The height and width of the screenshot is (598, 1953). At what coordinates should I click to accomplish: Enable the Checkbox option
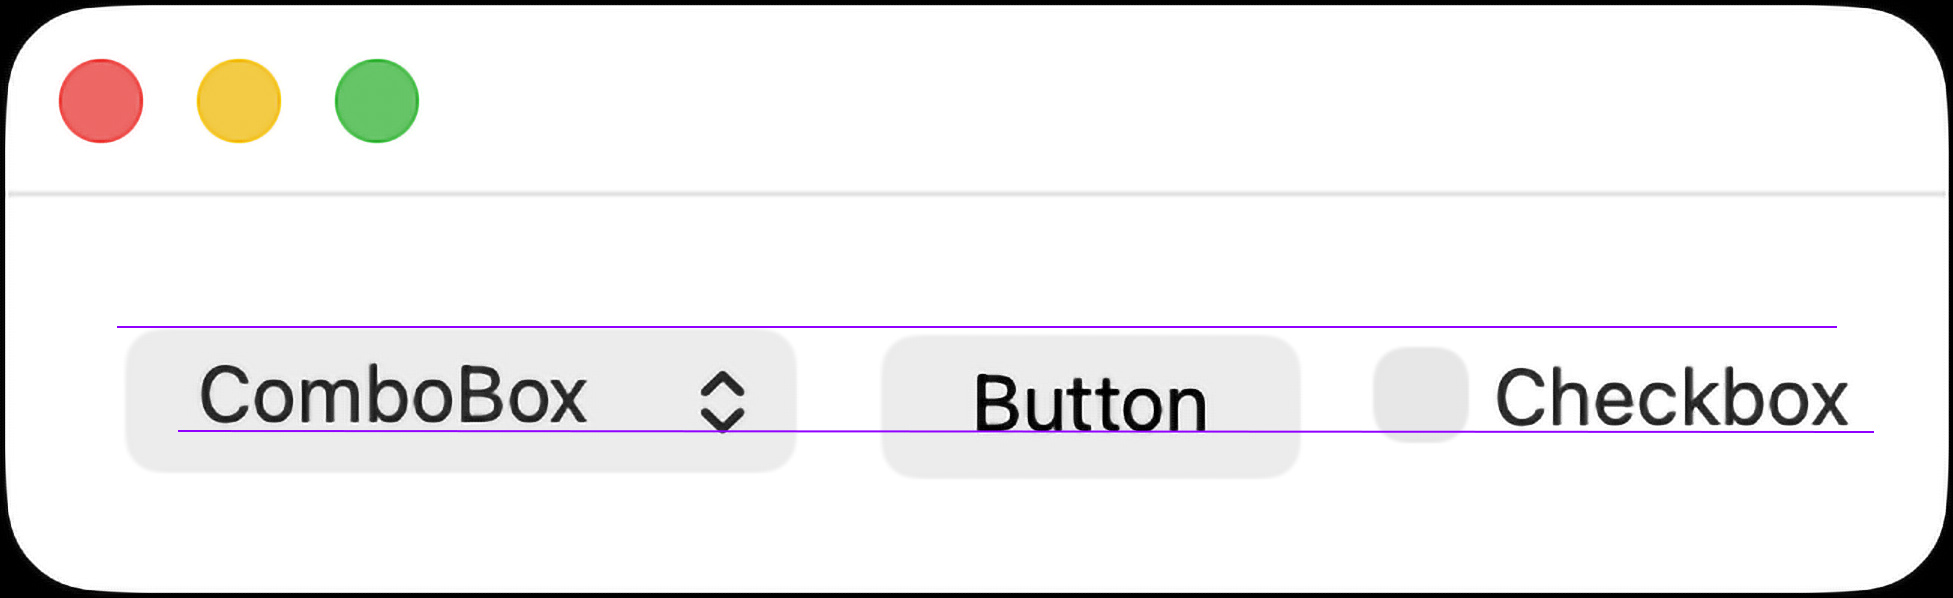pyautogui.click(x=1420, y=395)
